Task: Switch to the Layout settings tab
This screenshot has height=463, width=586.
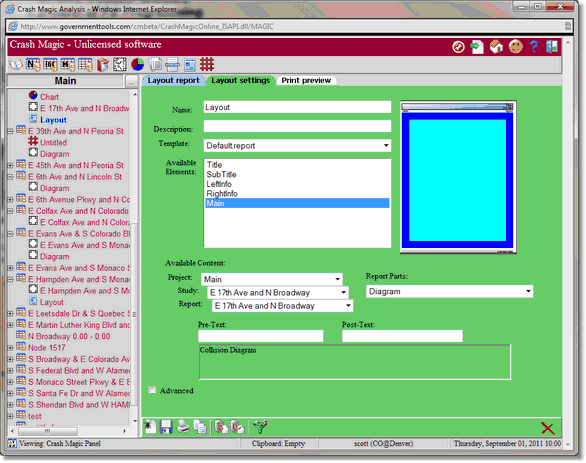Action: (x=240, y=80)
